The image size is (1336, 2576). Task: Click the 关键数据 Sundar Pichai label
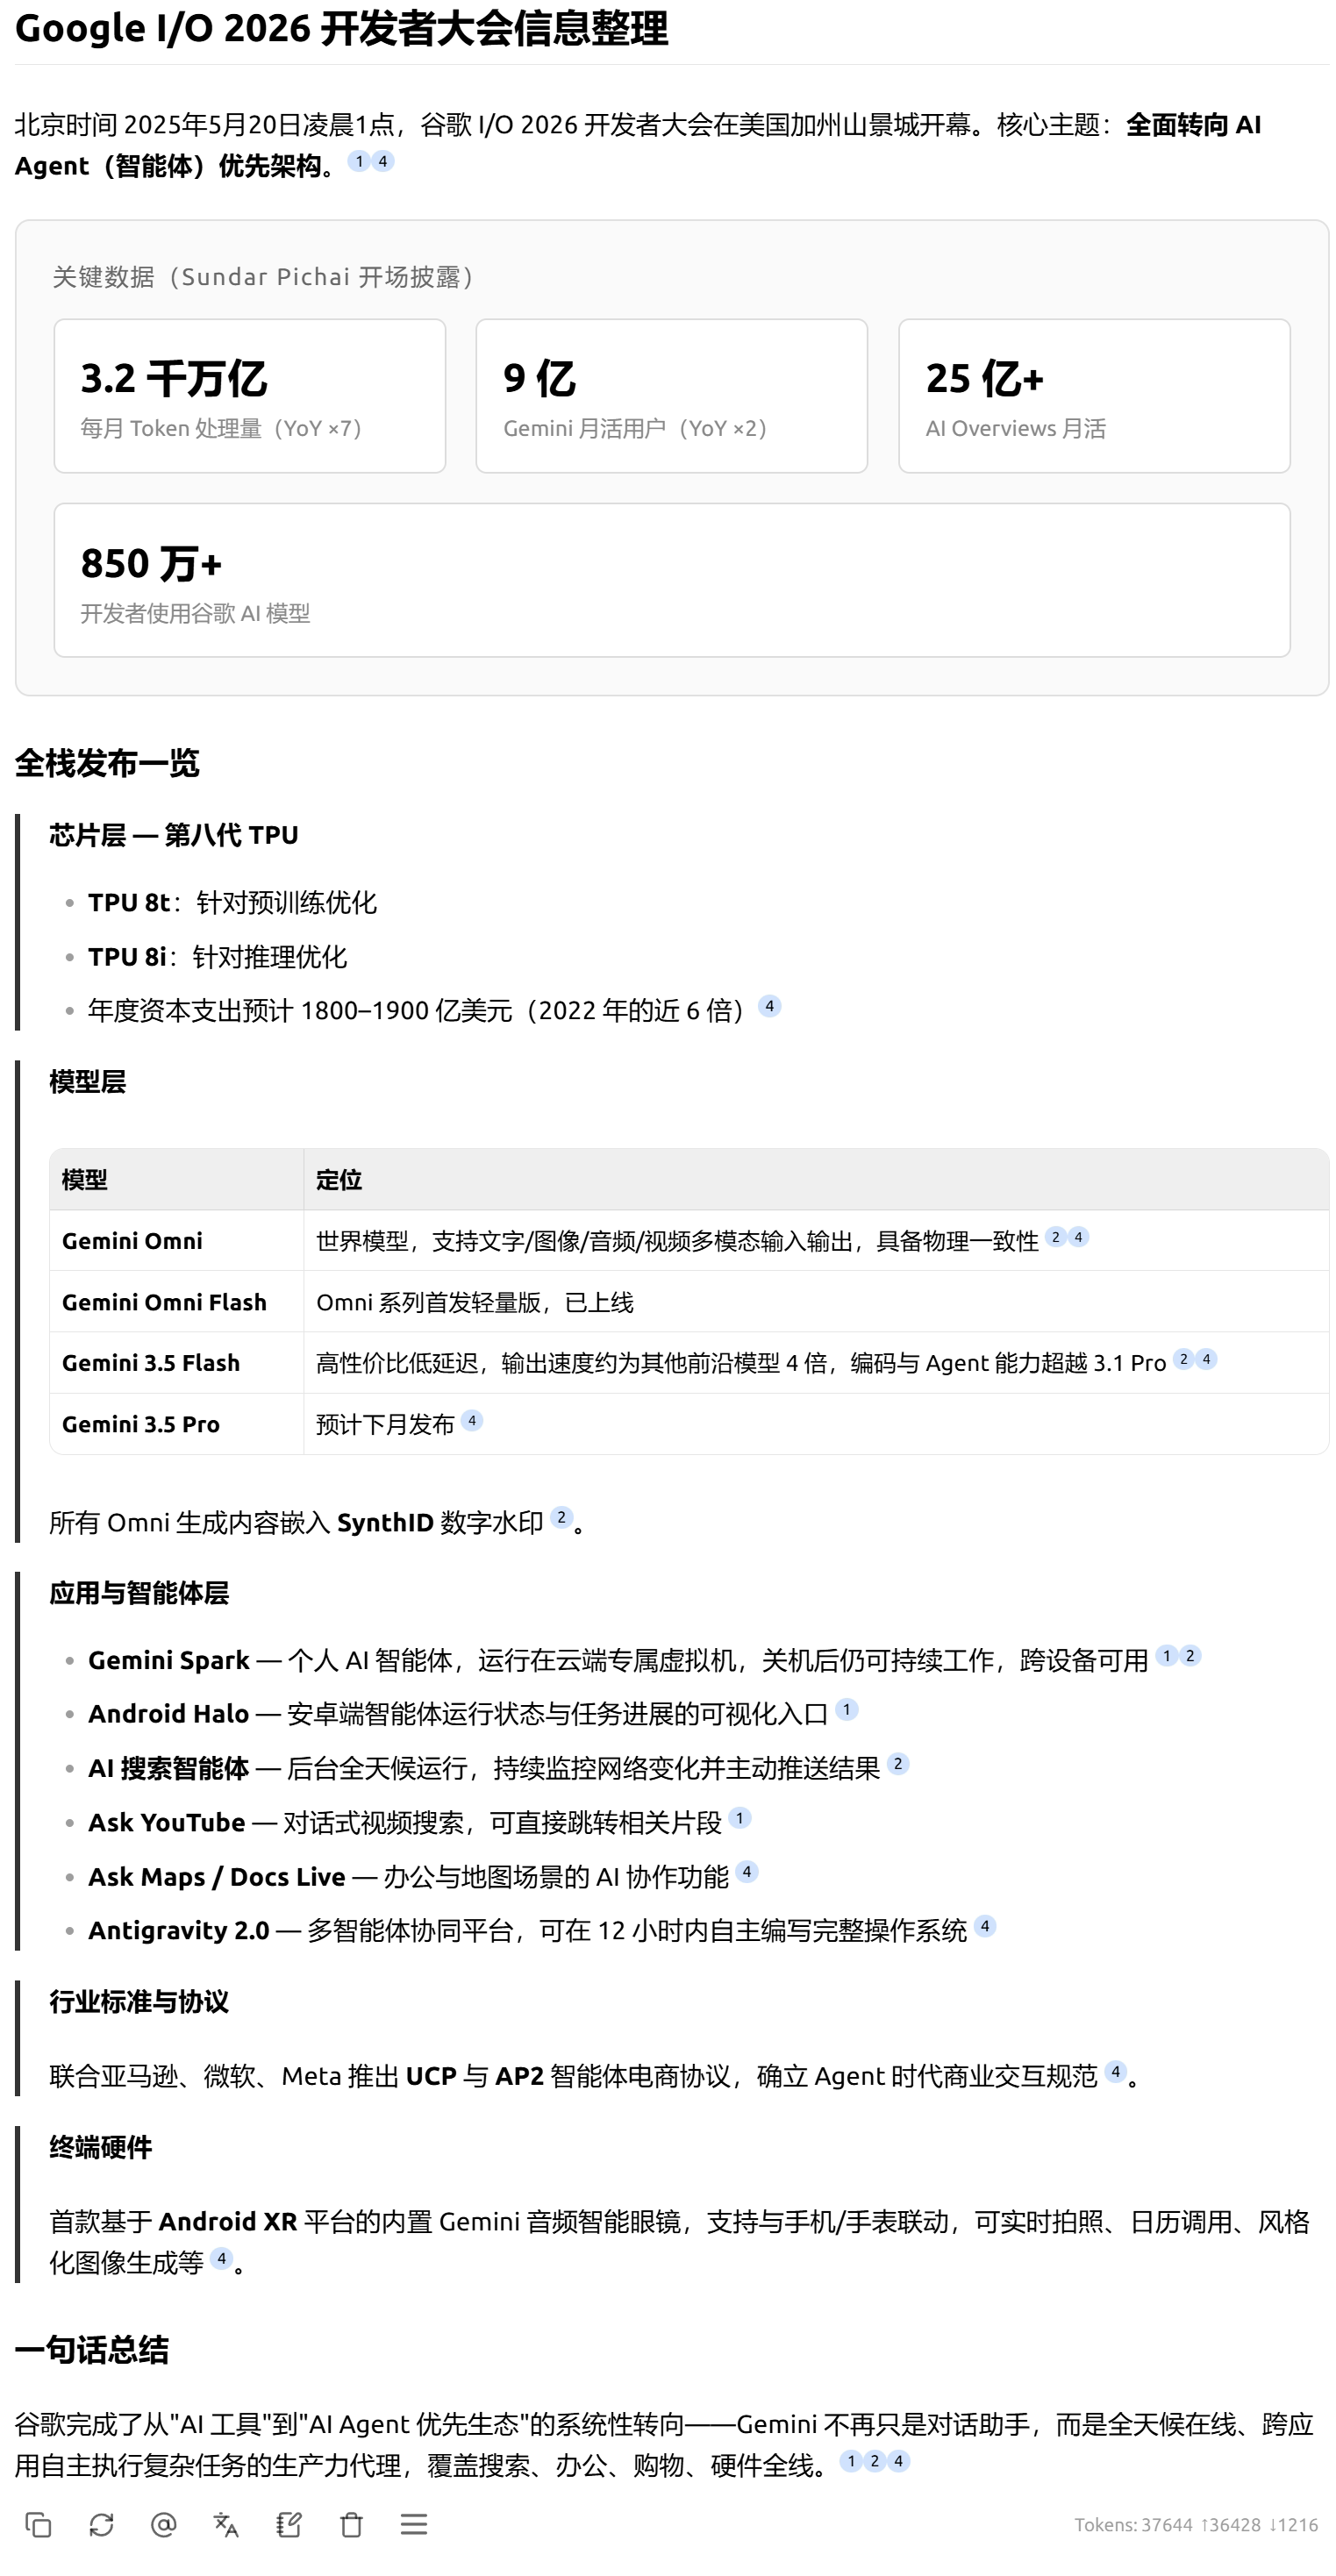pos(262,276)
